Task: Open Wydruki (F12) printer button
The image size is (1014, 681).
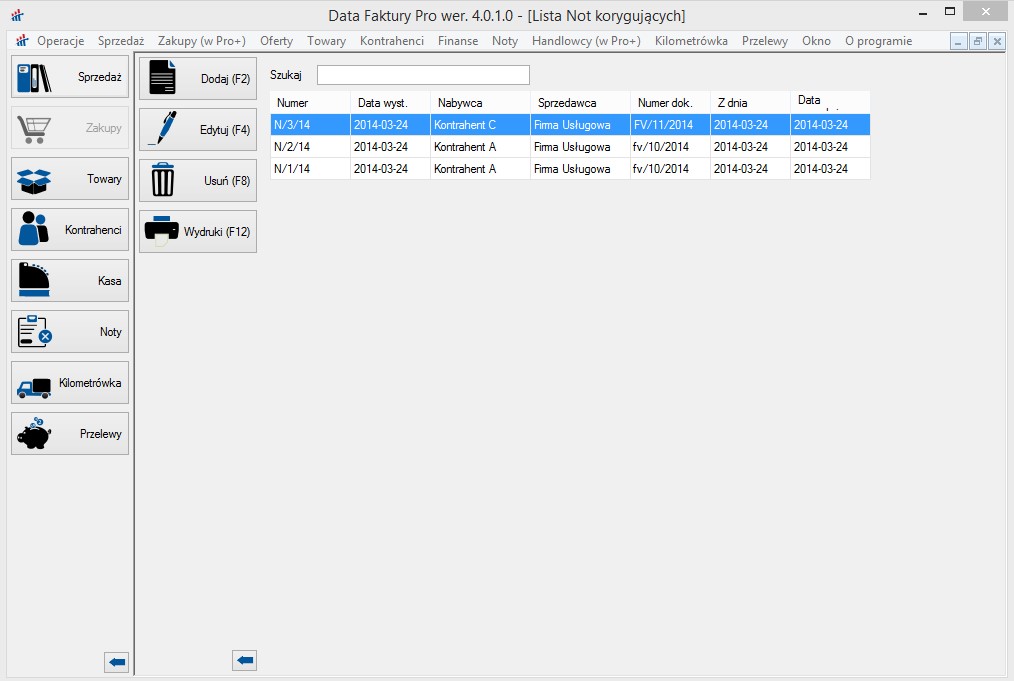Action: (x=198, y=232)
